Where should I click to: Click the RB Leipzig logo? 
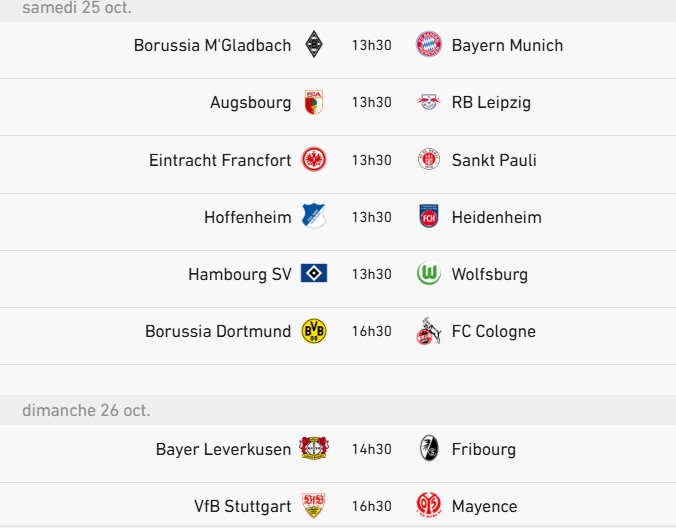click(429, 102)
